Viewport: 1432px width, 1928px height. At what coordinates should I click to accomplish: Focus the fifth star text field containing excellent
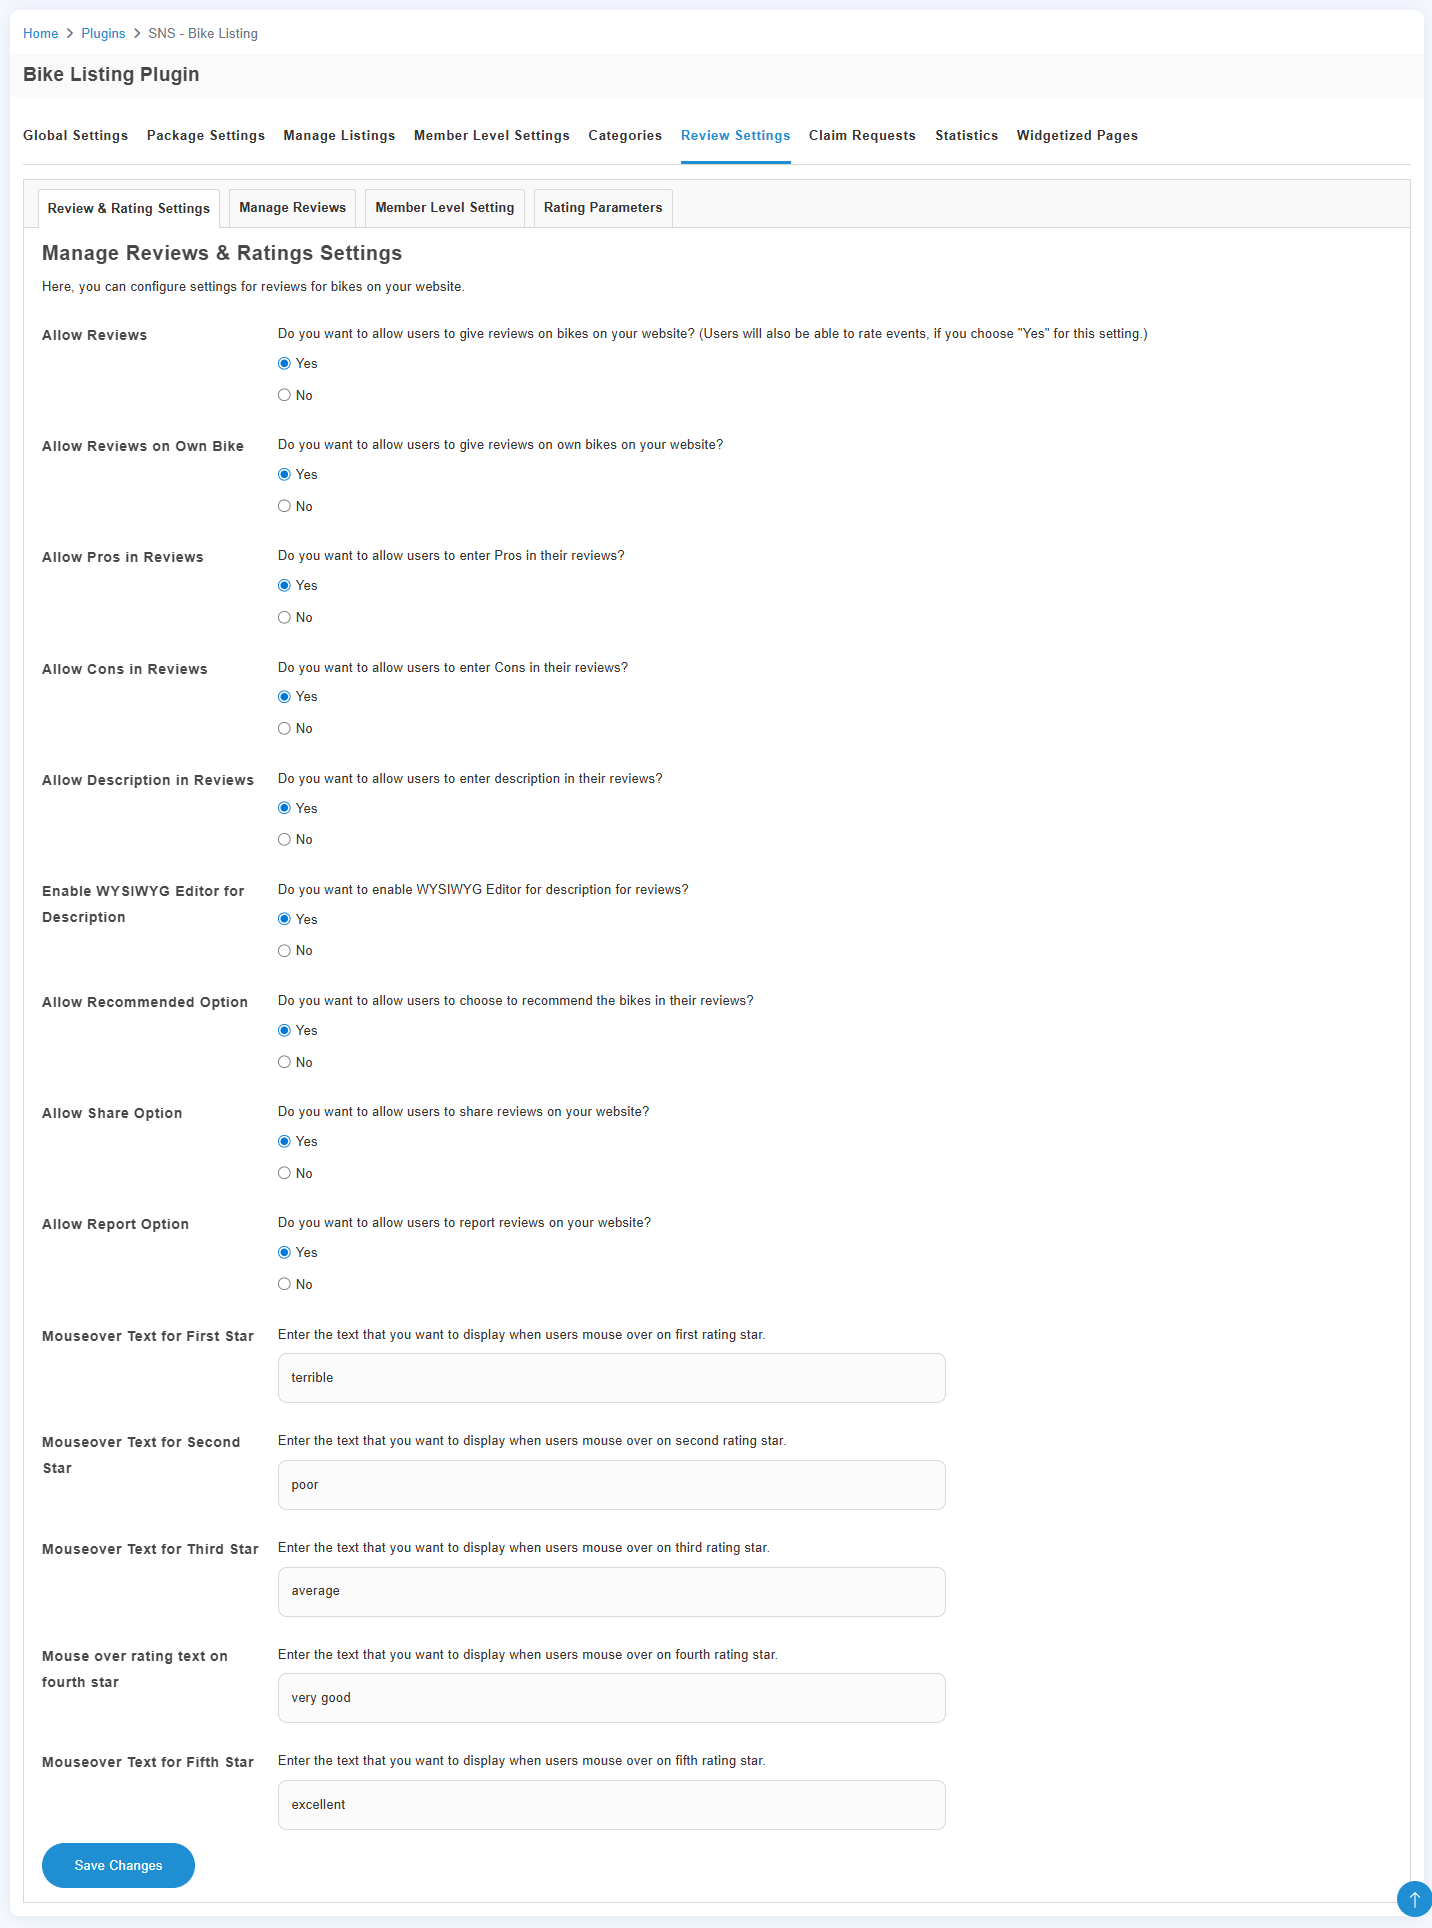click(611, 1805)
